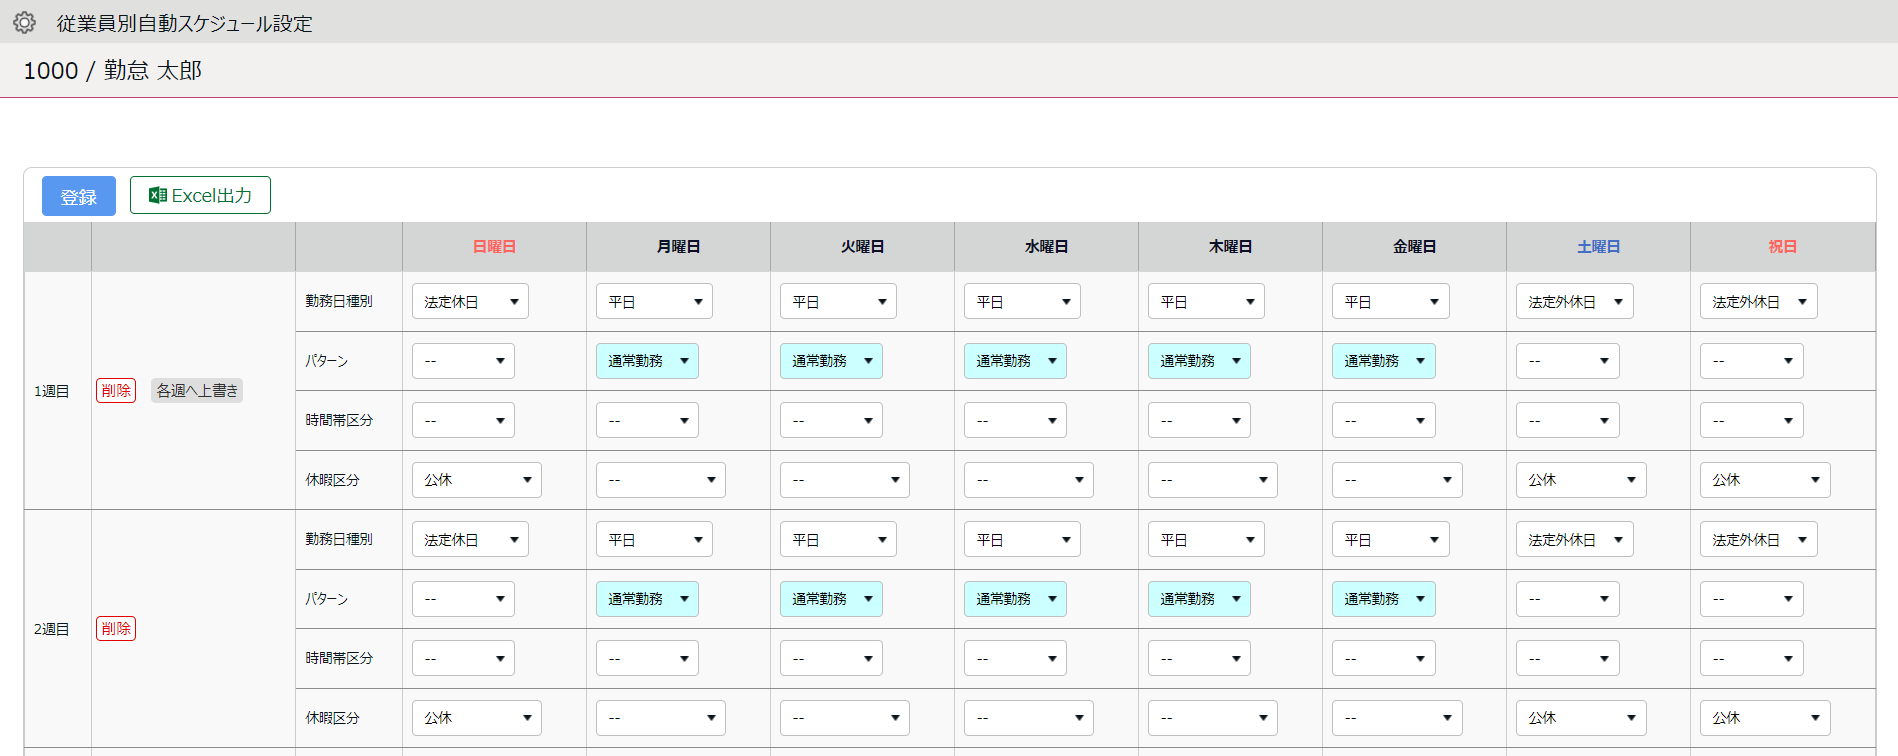Viewport: 1898px width, 756px height.
Task: Open week 1 Friday 勤務日種別 dropdown
Action: 1390,301
